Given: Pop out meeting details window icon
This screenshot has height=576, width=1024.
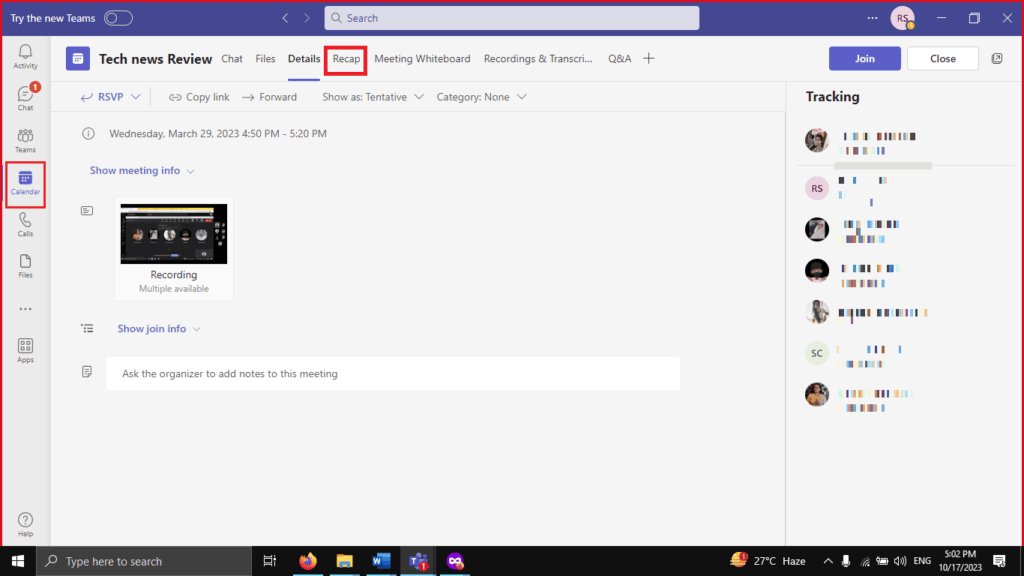Looking at the screenshot, I should [x=997, y=59].
